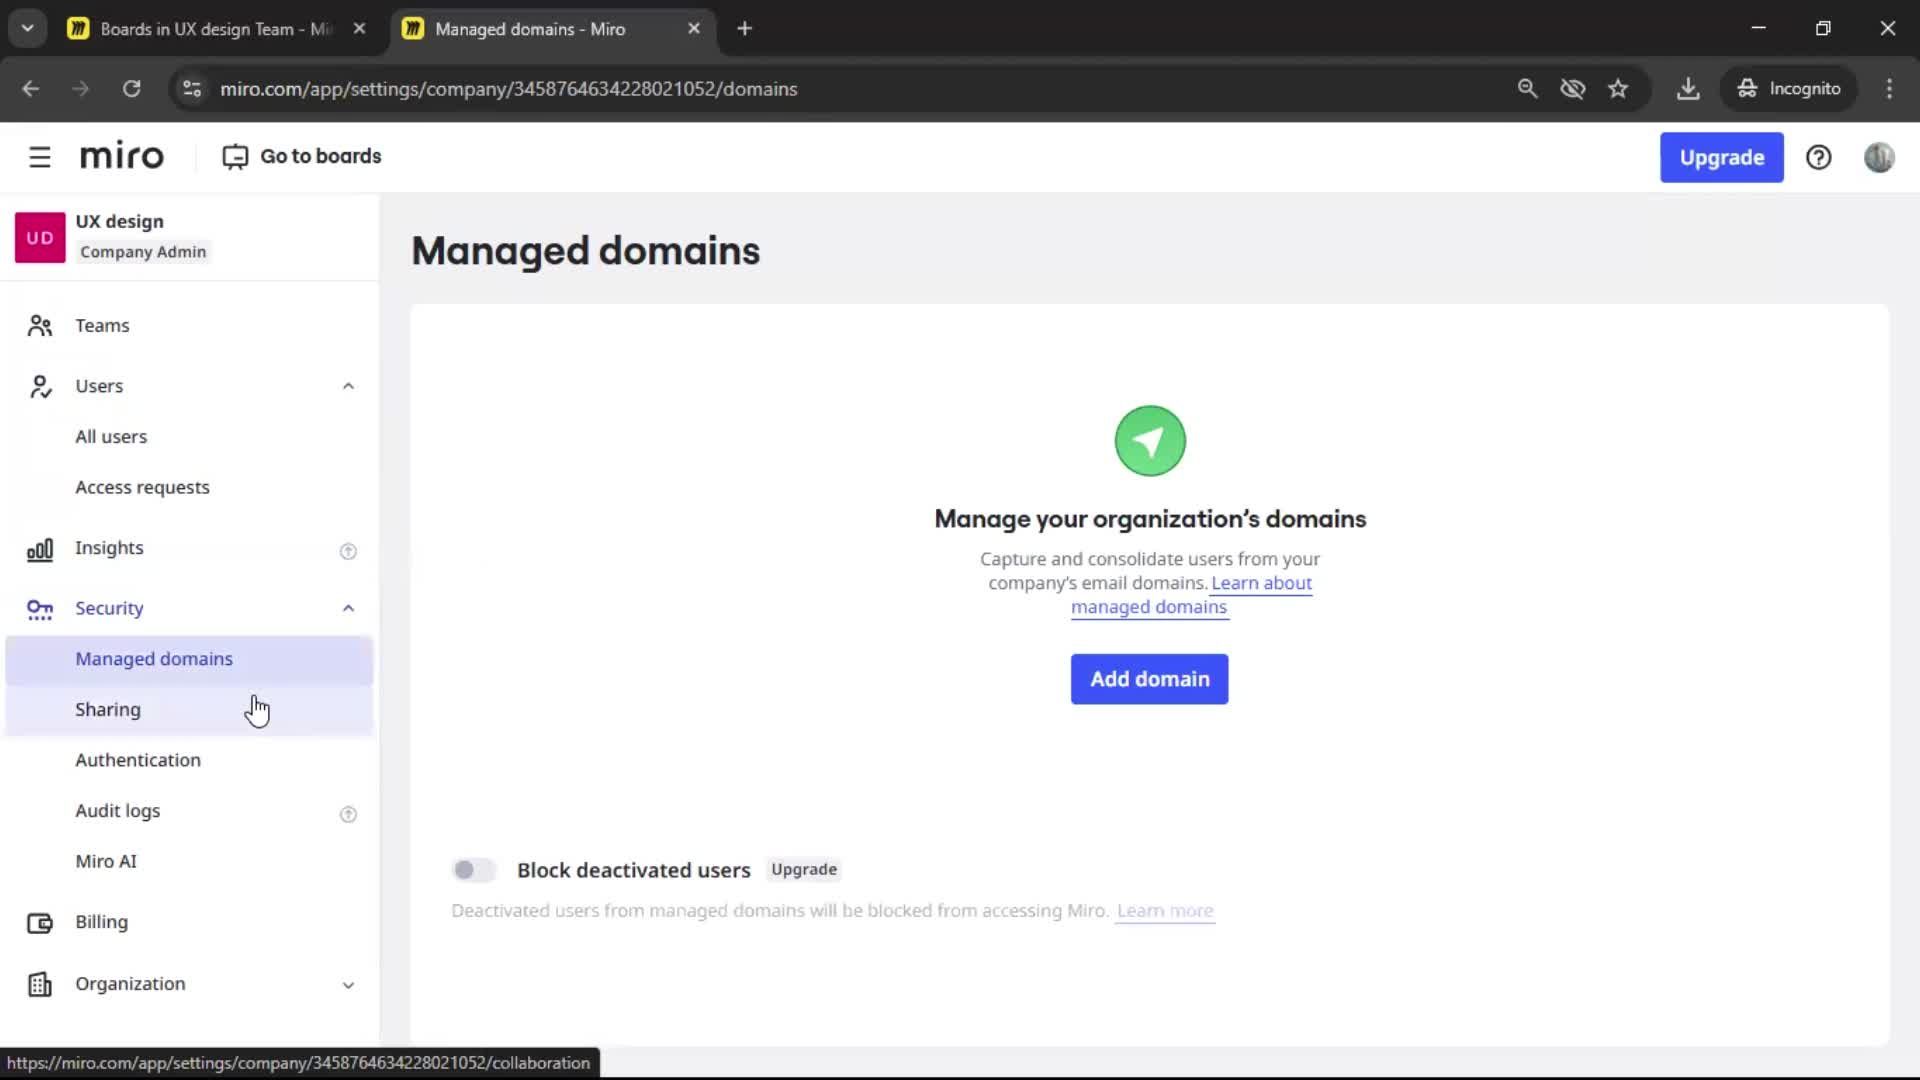Image resolution: width=1920 pixels, height=1080 pixels.
Task: Click the Audit logs upgrade arrow badge
Action: pyautogui.click(x=348, y=814)
